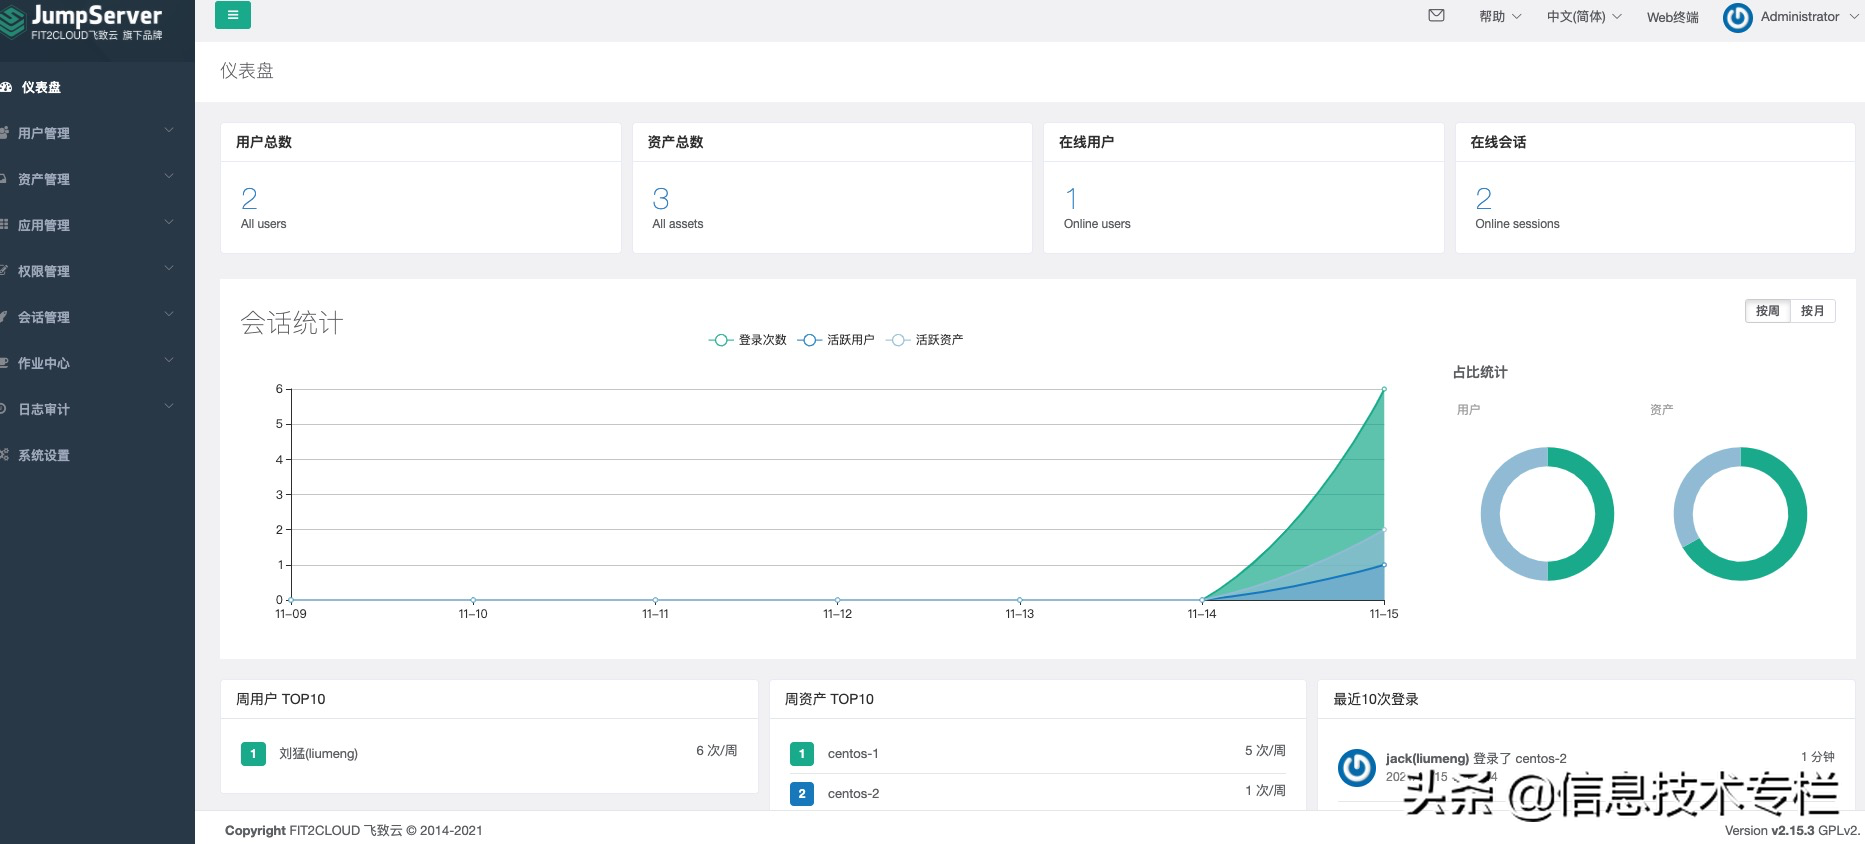Click the online users count 1

(1071, 198)
